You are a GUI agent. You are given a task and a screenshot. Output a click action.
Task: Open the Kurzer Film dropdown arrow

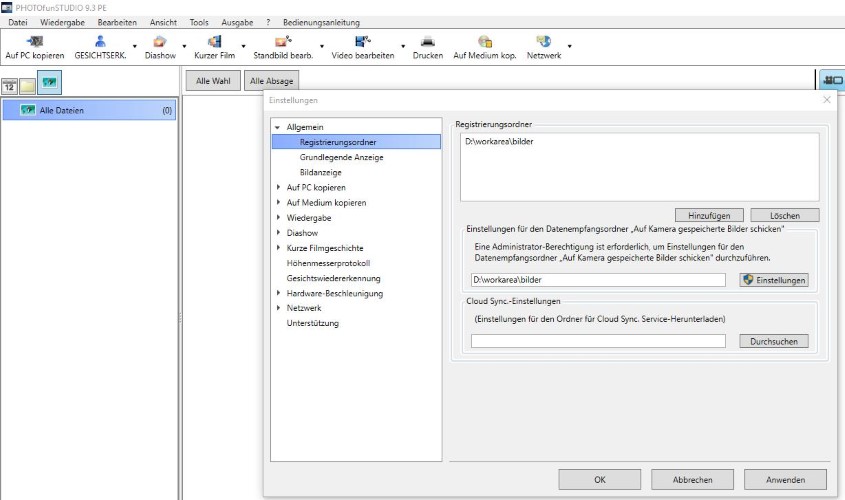point(243,47)
